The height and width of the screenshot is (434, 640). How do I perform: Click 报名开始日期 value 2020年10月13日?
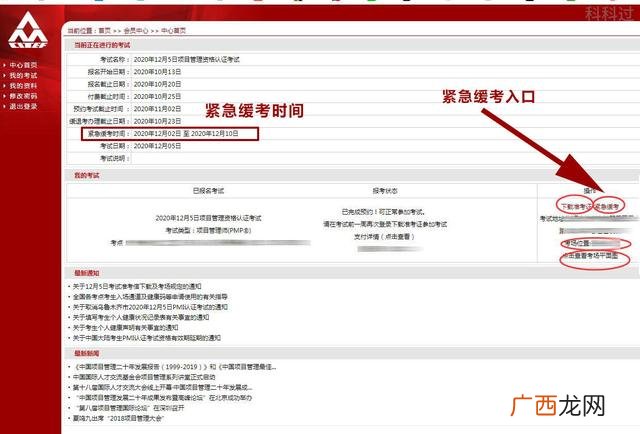157,72
